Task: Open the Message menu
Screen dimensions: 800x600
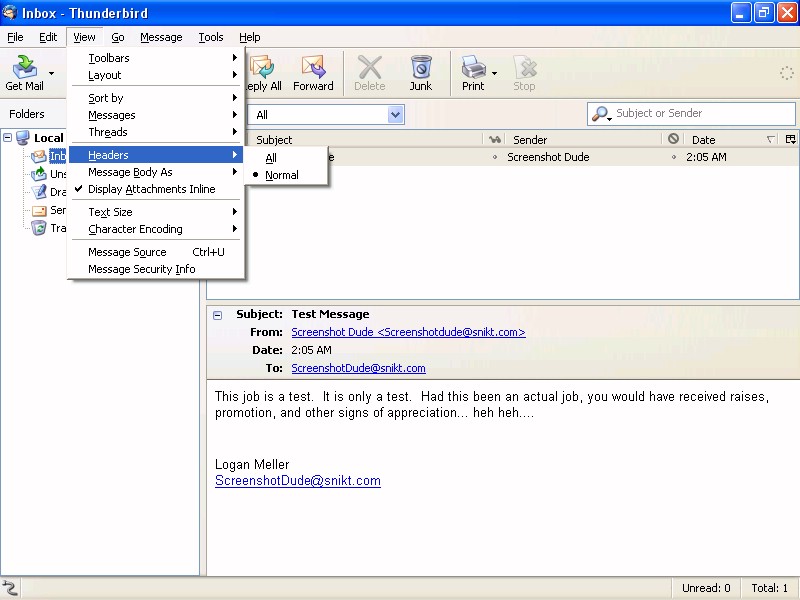Action: (161, 37)
